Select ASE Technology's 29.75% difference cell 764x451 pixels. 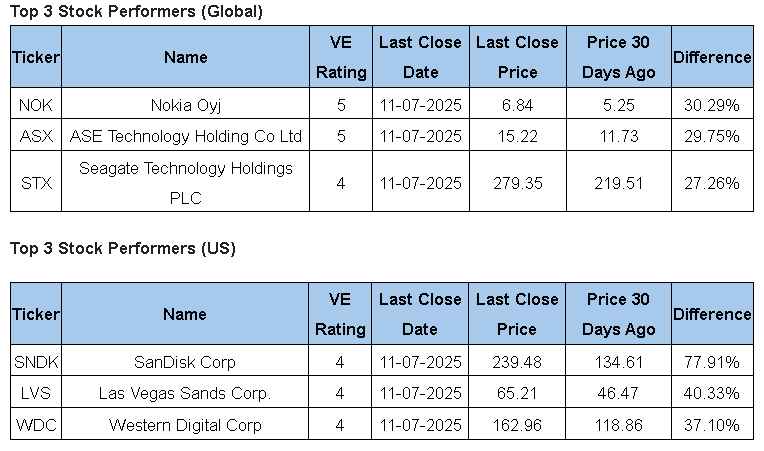click(711, 136)
